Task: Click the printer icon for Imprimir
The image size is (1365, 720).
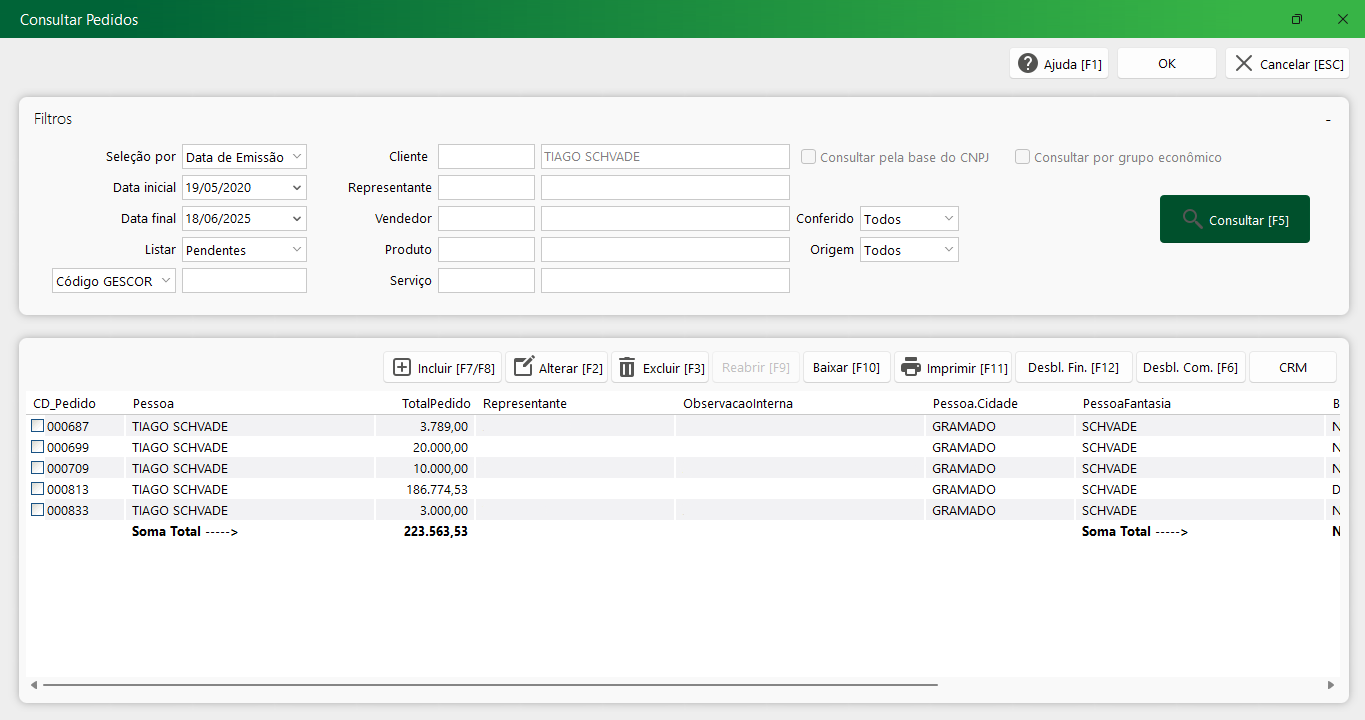Action: (x=910, y=367)
